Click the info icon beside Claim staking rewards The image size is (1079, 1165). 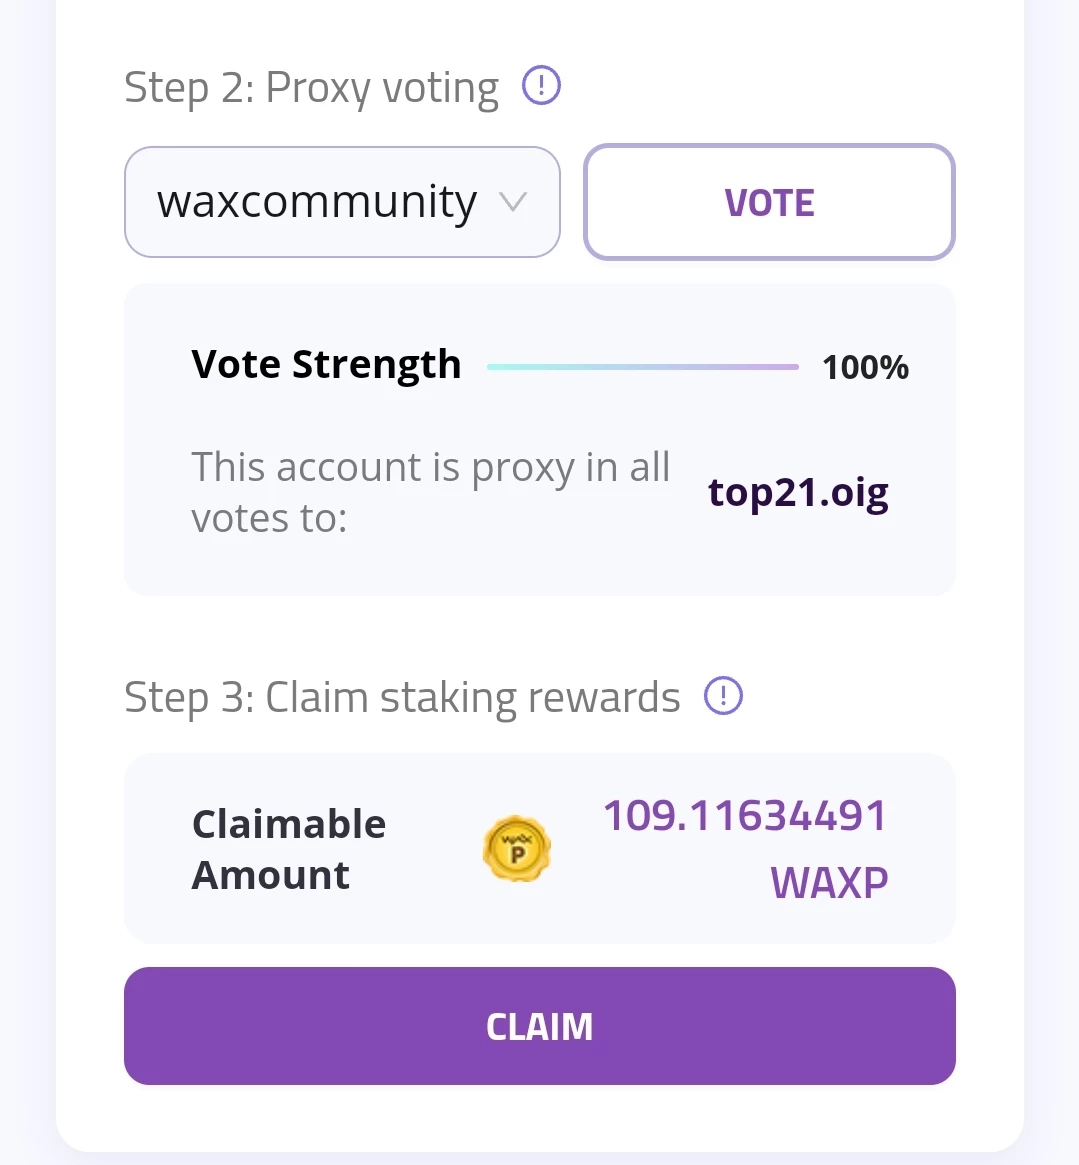click(x=723, y=696)
